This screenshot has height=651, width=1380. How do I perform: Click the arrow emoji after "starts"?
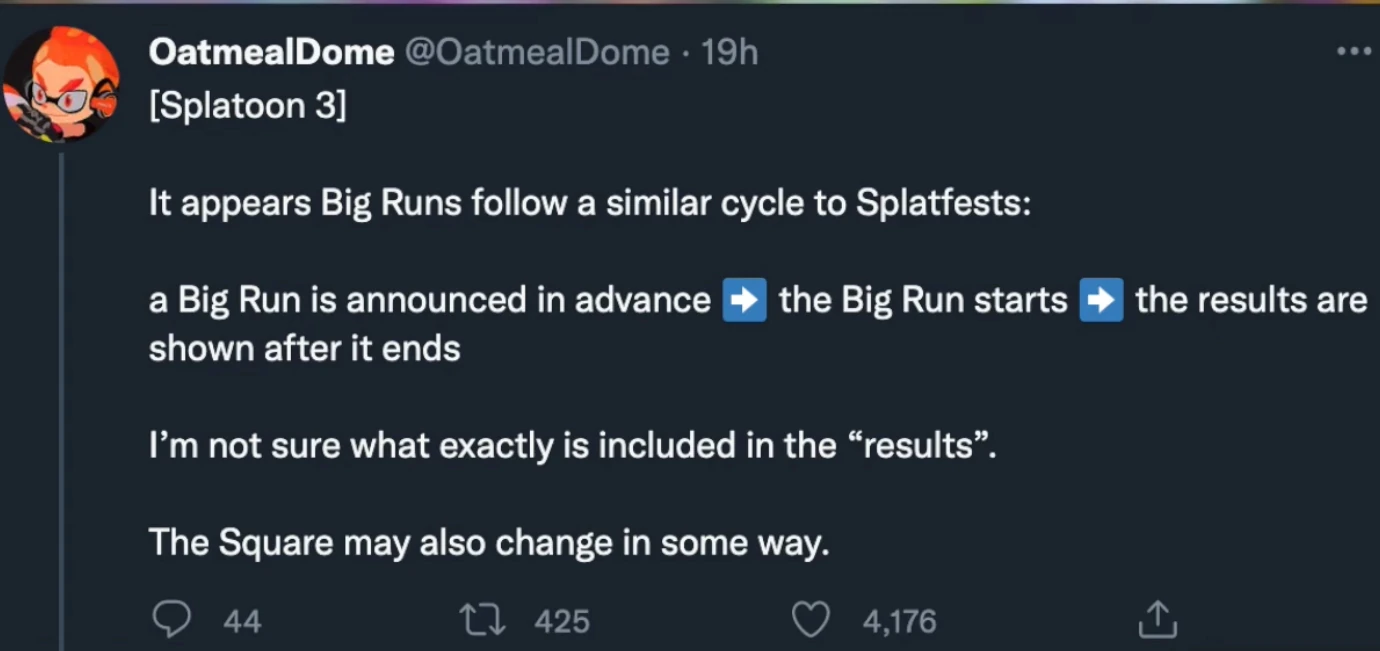(x=1101, y=300)
